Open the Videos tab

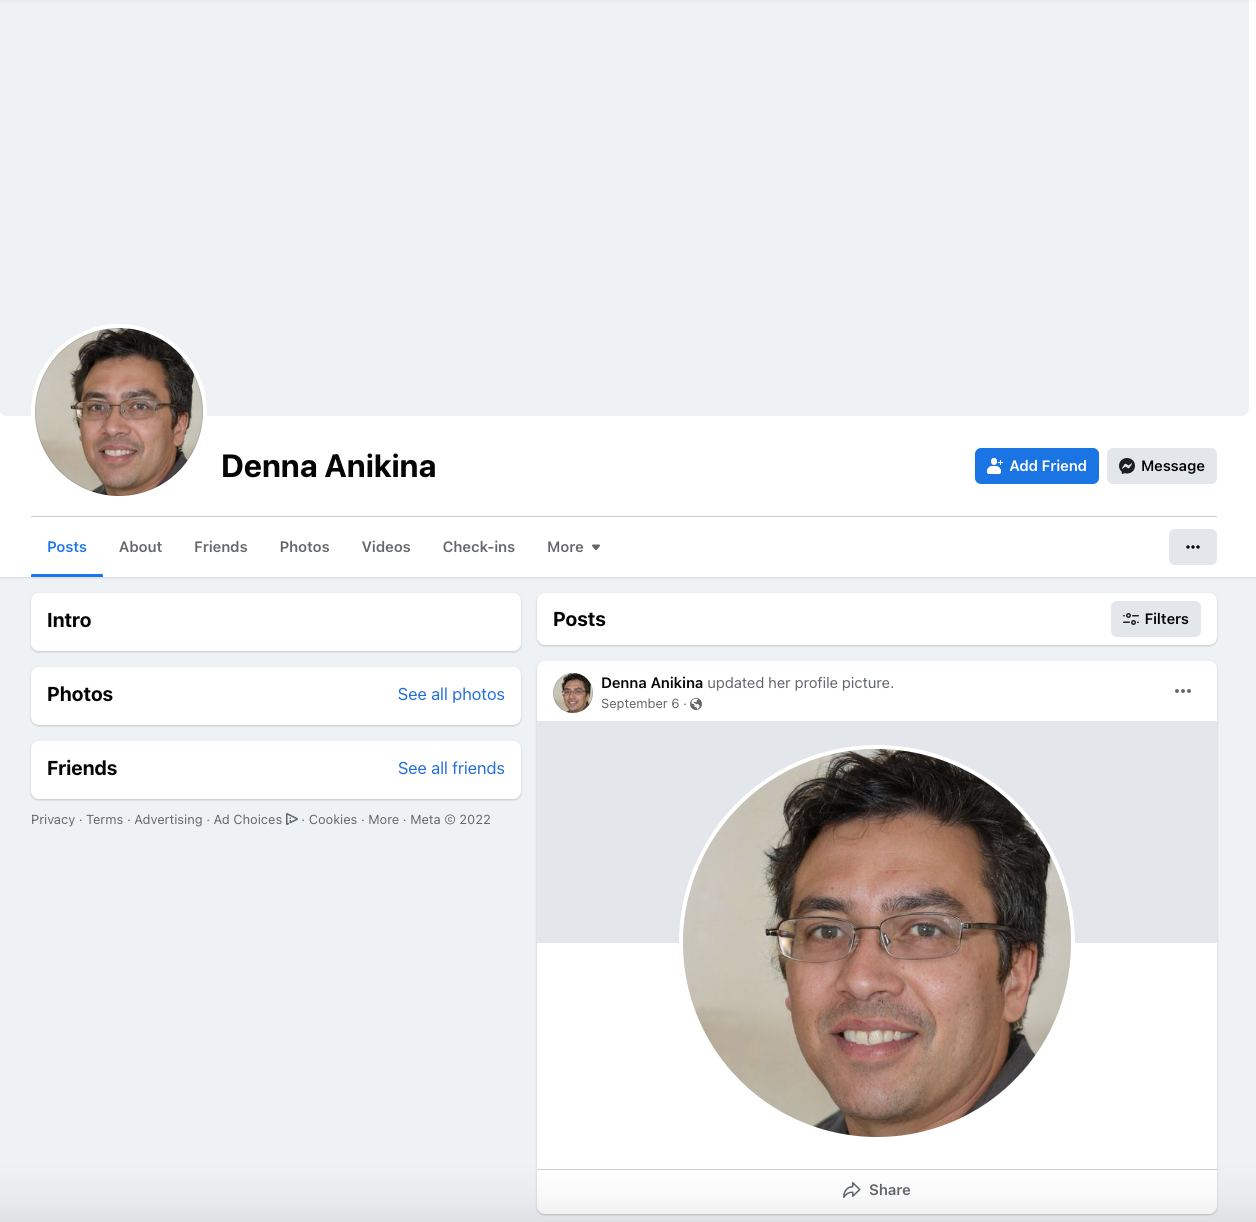386,547
